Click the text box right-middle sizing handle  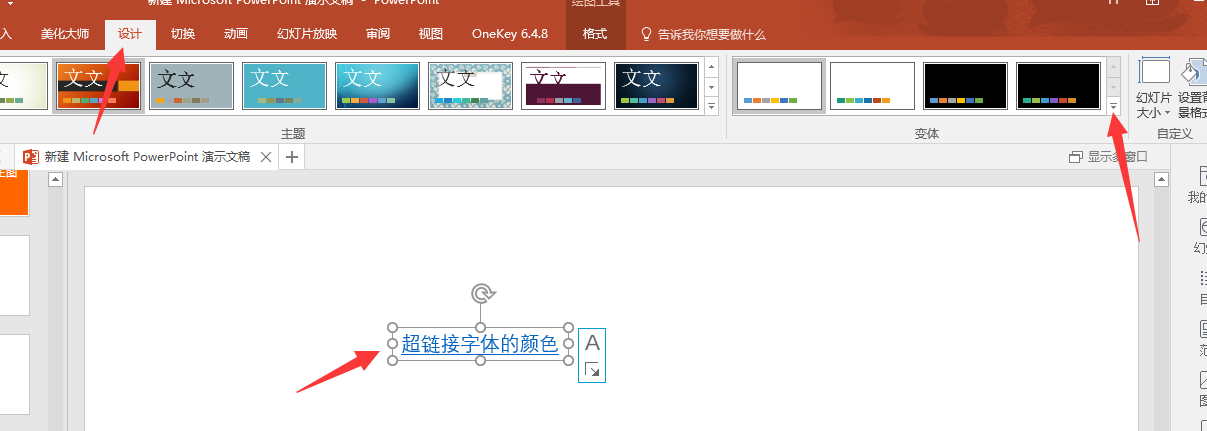[x=569, y=344]
